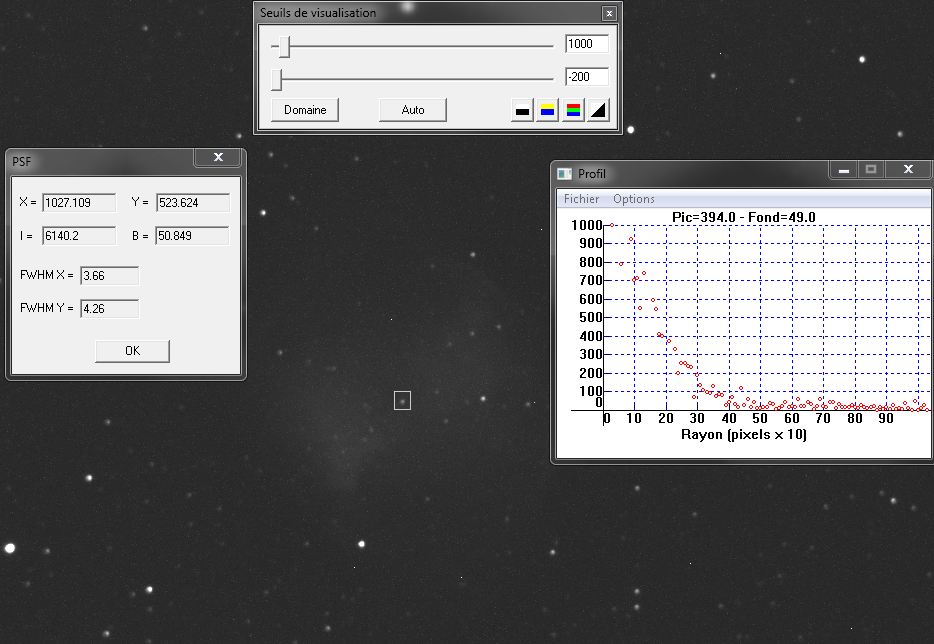Viewport: 934px width, 644px height.
Task: Click the Profil window title icon
Action: pyautogui.click(x=564, y=173)
